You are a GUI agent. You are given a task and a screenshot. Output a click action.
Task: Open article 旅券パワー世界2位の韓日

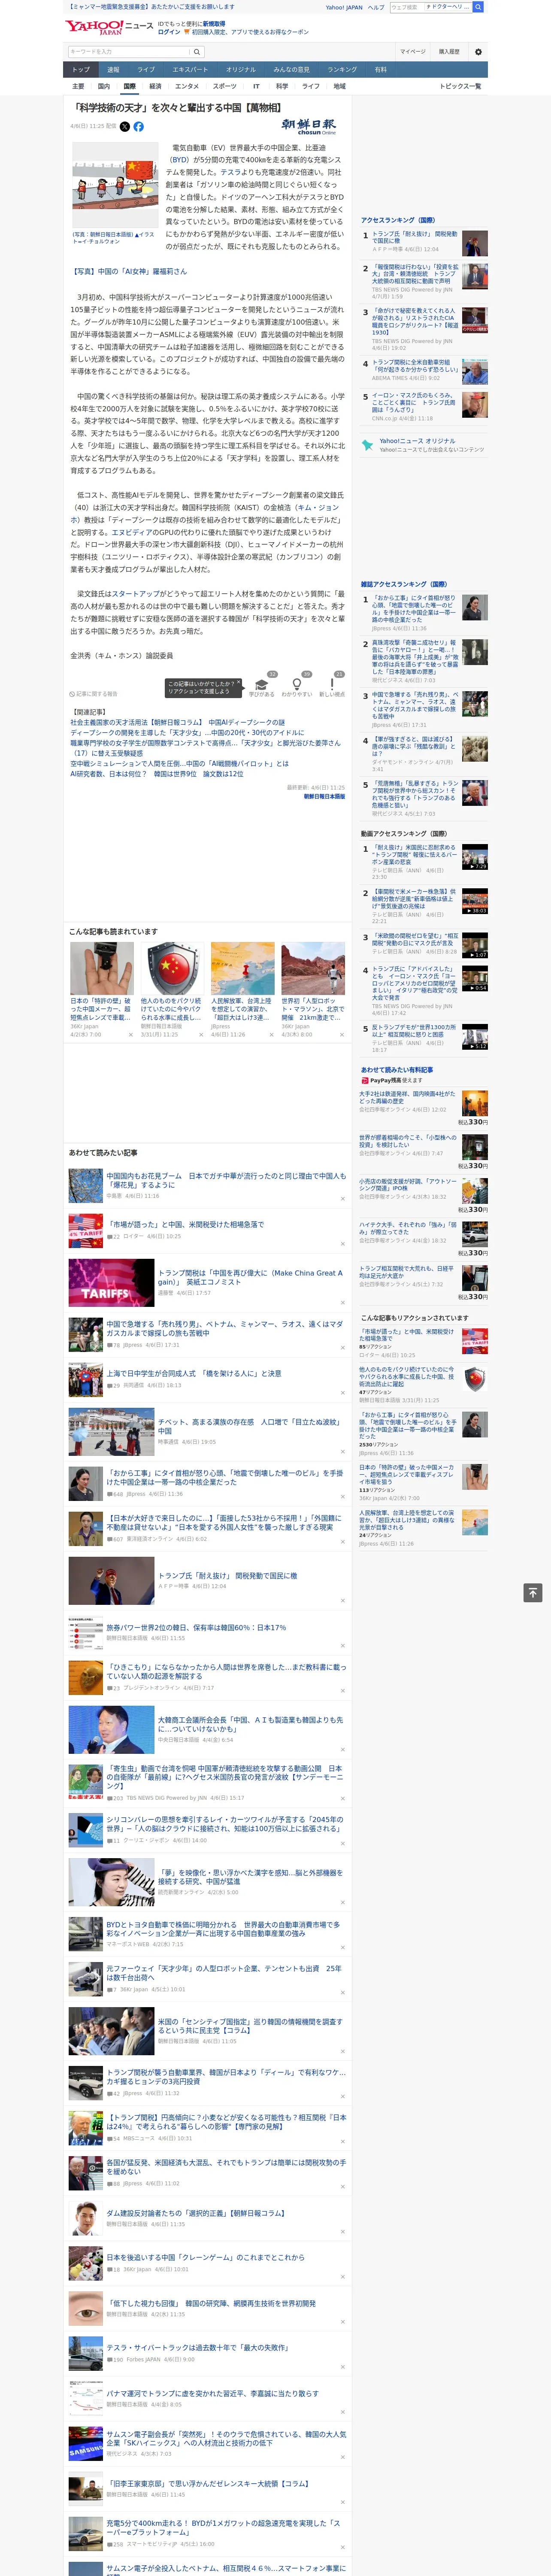pyautogui.click(x=196, y=1627)
